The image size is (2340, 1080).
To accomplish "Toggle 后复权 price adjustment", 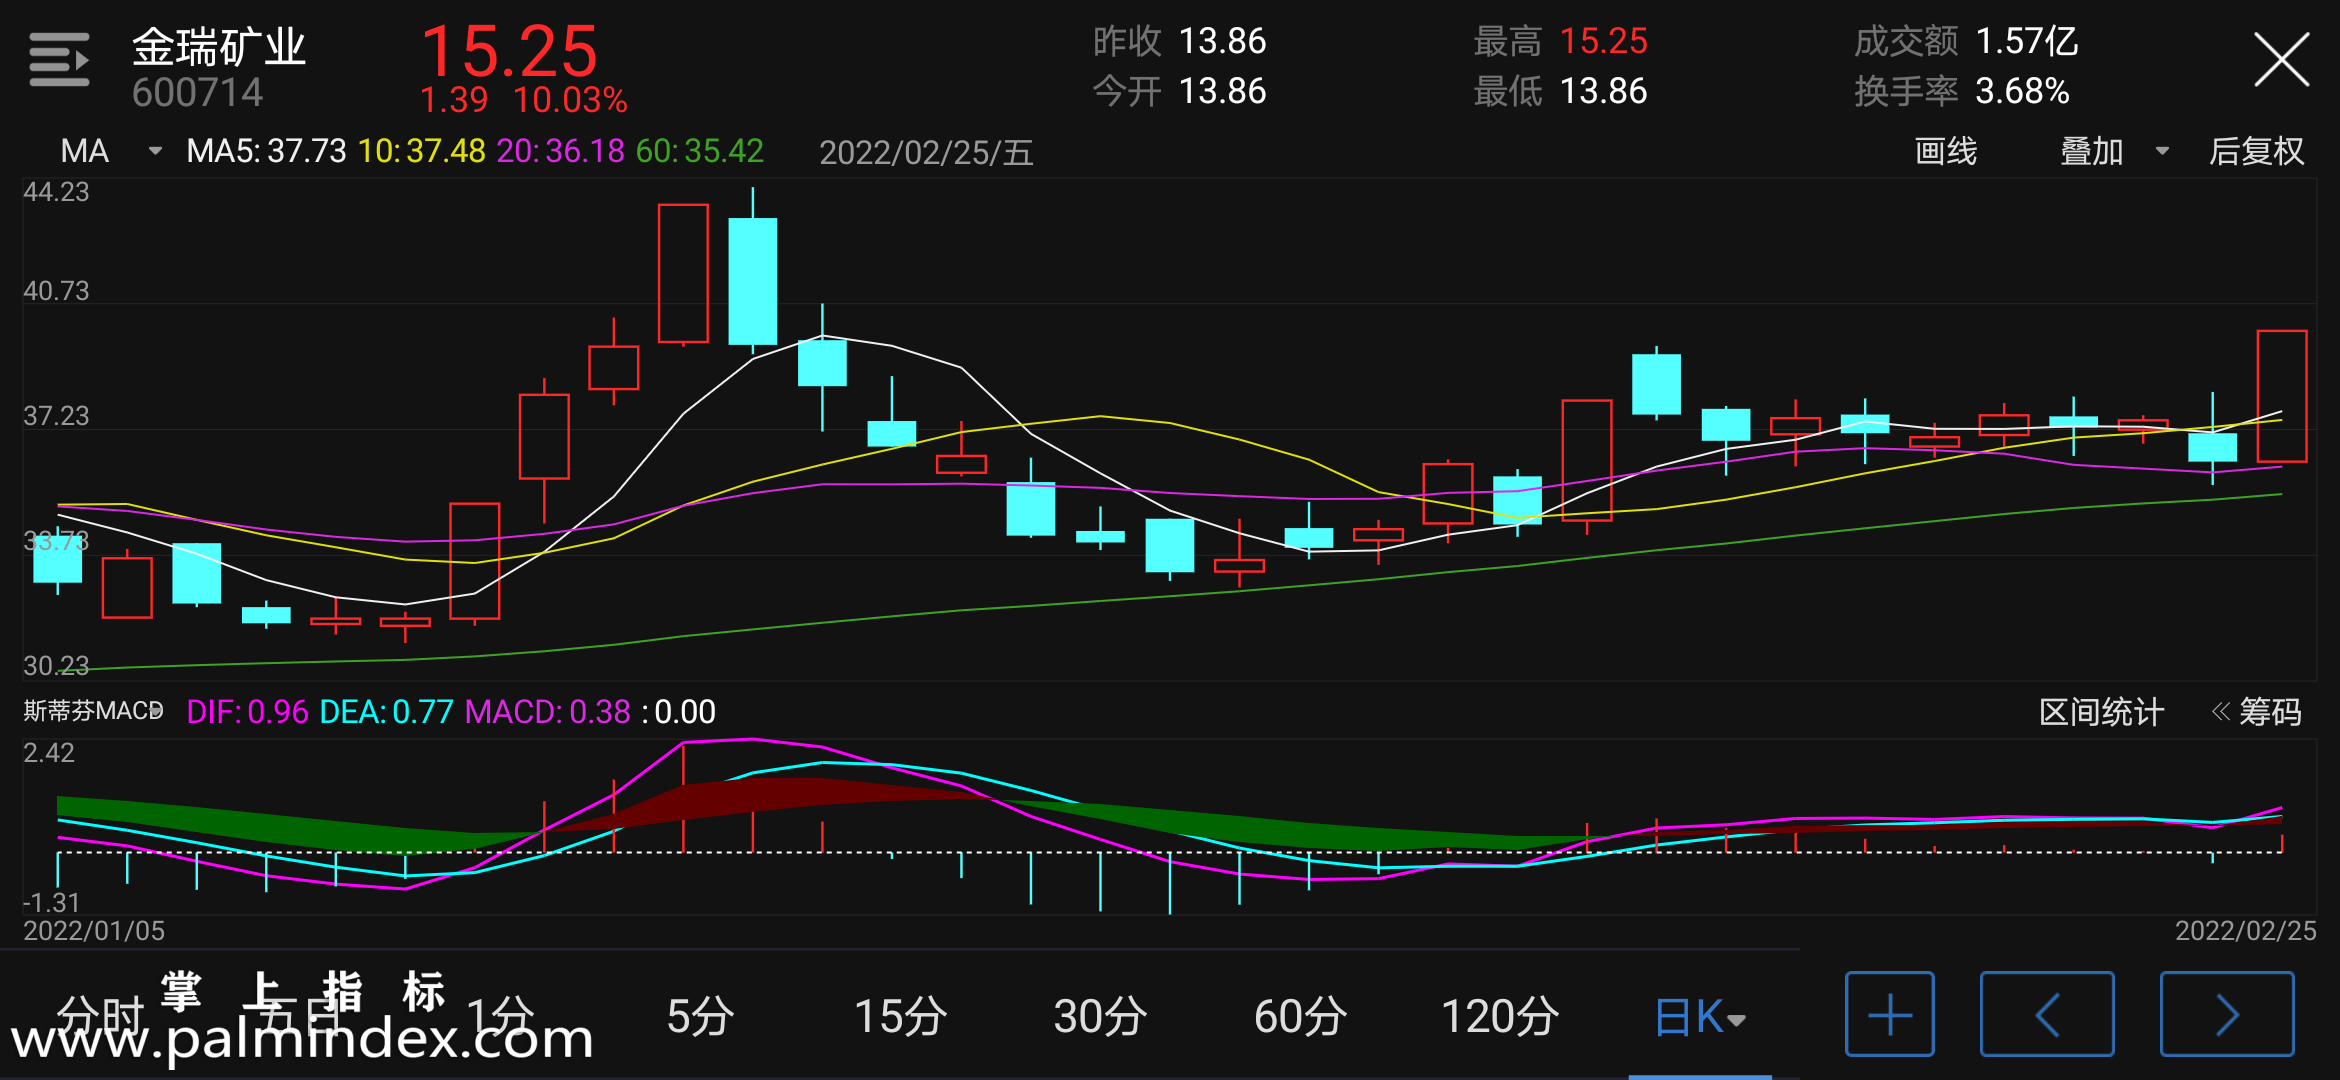I will pos(2256,151).
